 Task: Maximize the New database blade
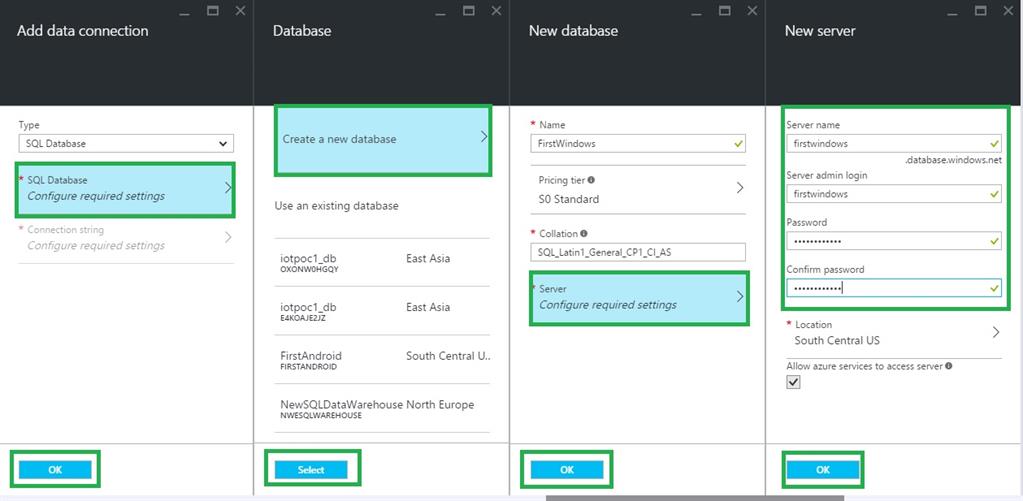[x=724, y=10]
